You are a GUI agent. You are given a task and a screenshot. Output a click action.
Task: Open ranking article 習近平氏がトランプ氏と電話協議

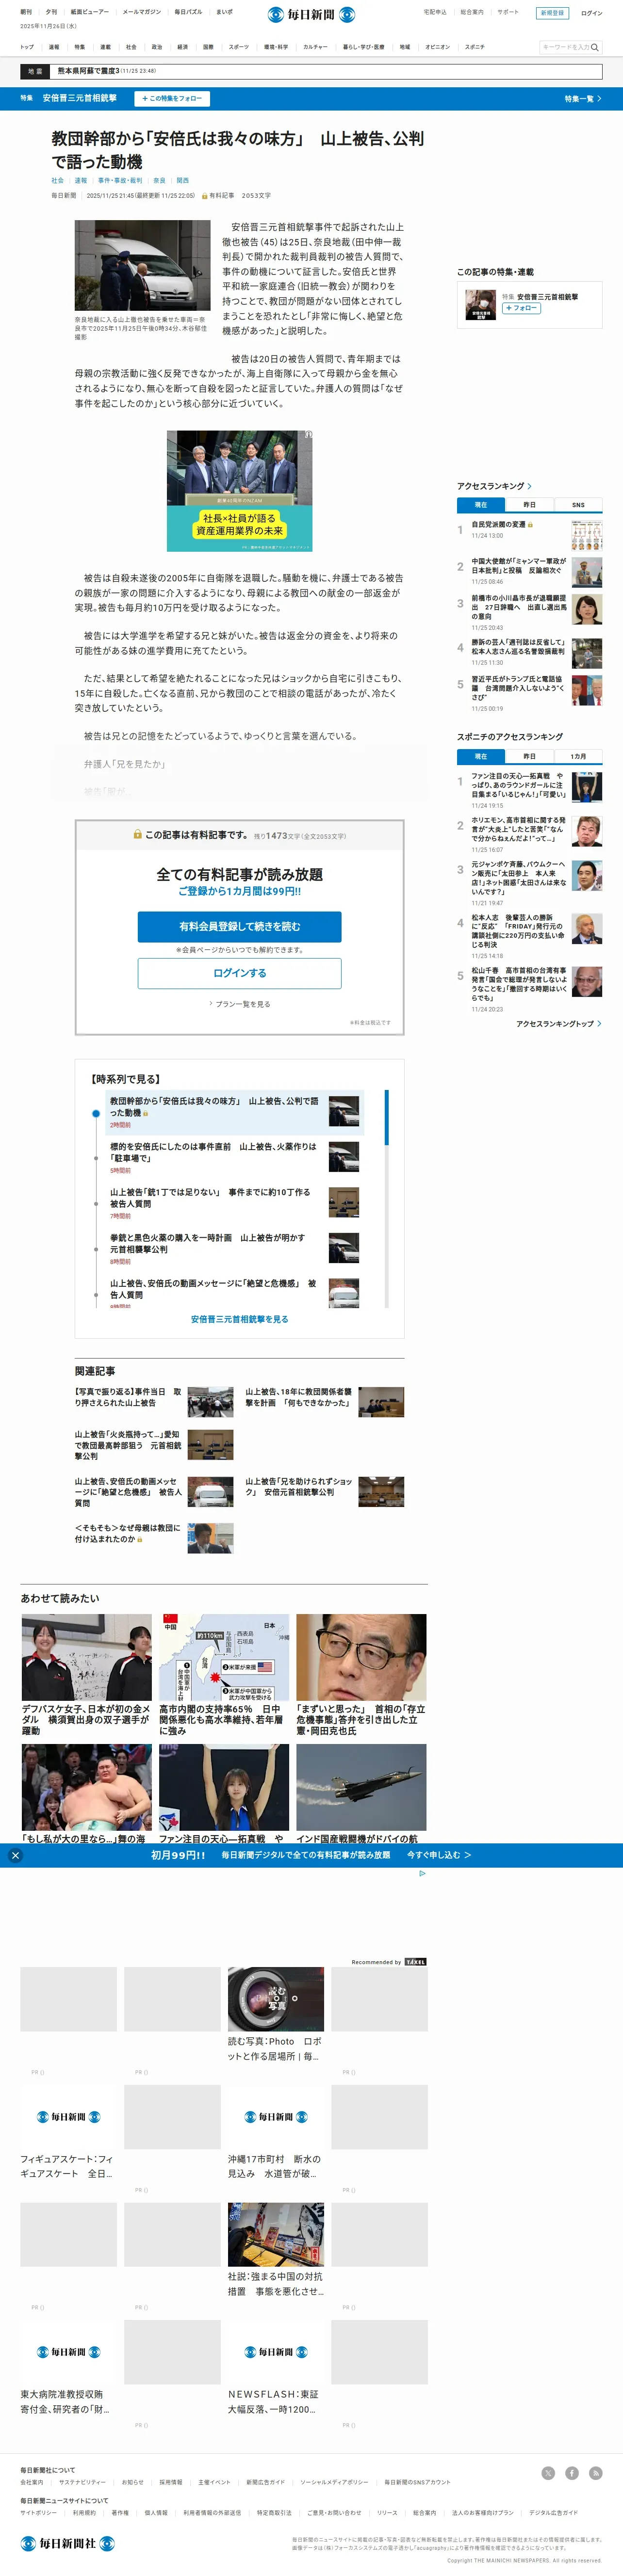pyautogui.click(x=518, y=687)
